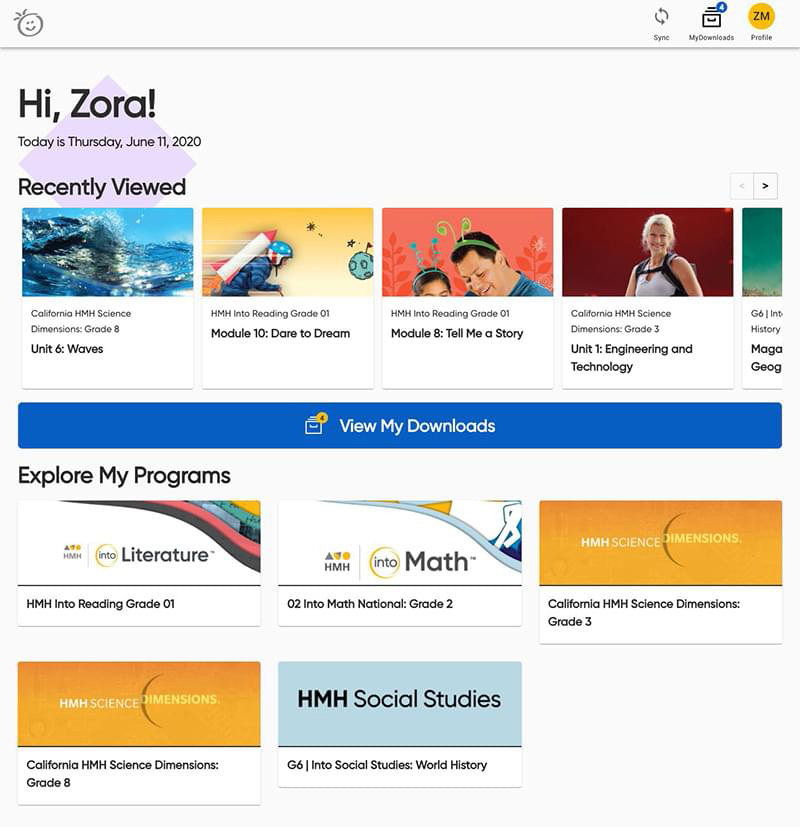800x827 pixels.
Task: Click California HMH Science Dimensions: Grade 3 card subtitle
Action: (x=621, y=321)
